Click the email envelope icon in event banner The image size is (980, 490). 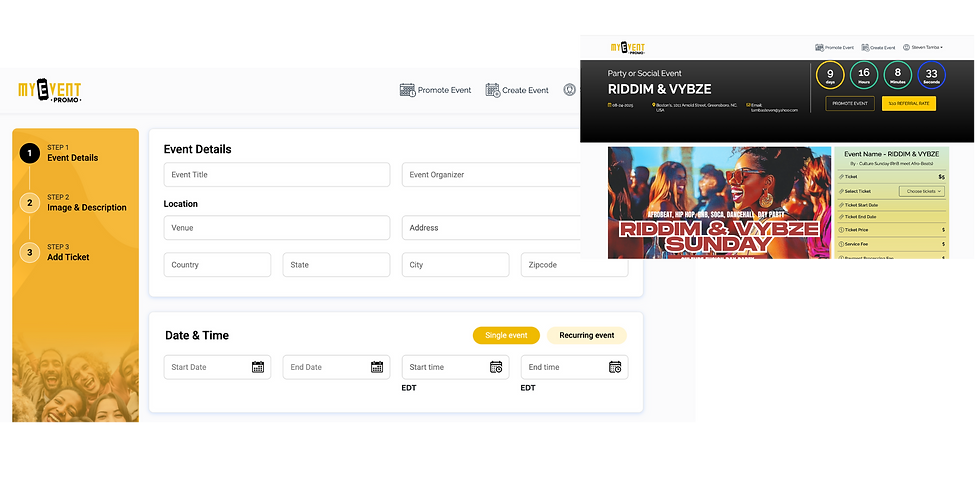click(748, 105)
